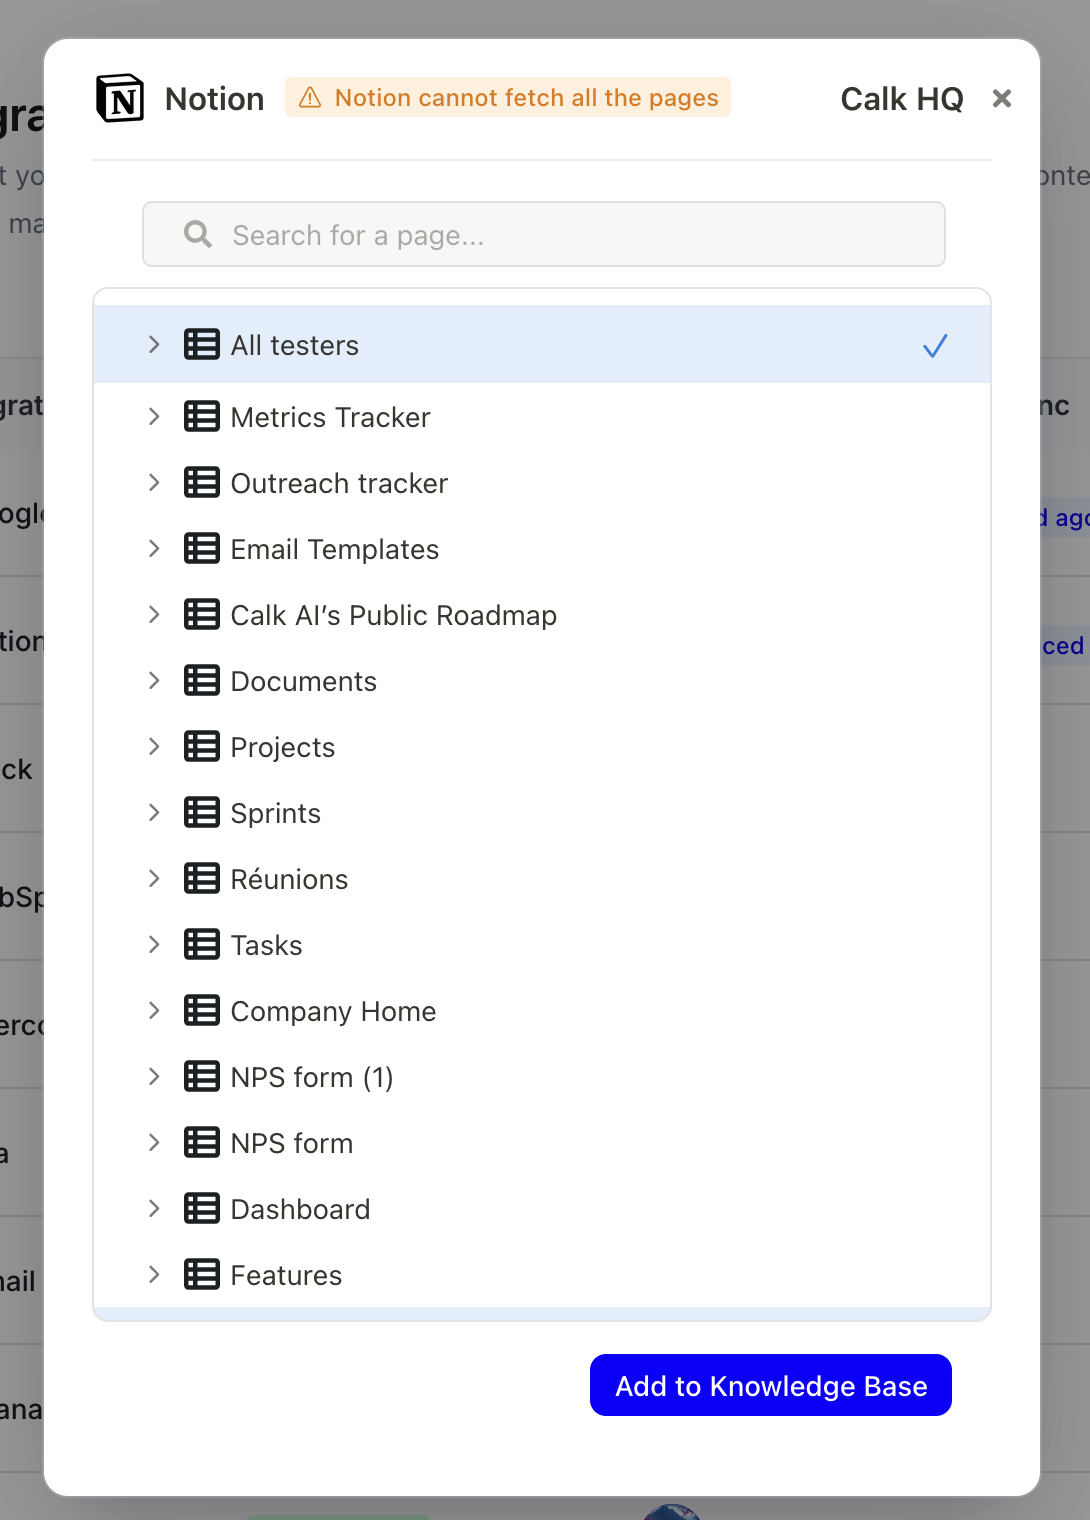Click the warning triangle icon

pos(310,98)
